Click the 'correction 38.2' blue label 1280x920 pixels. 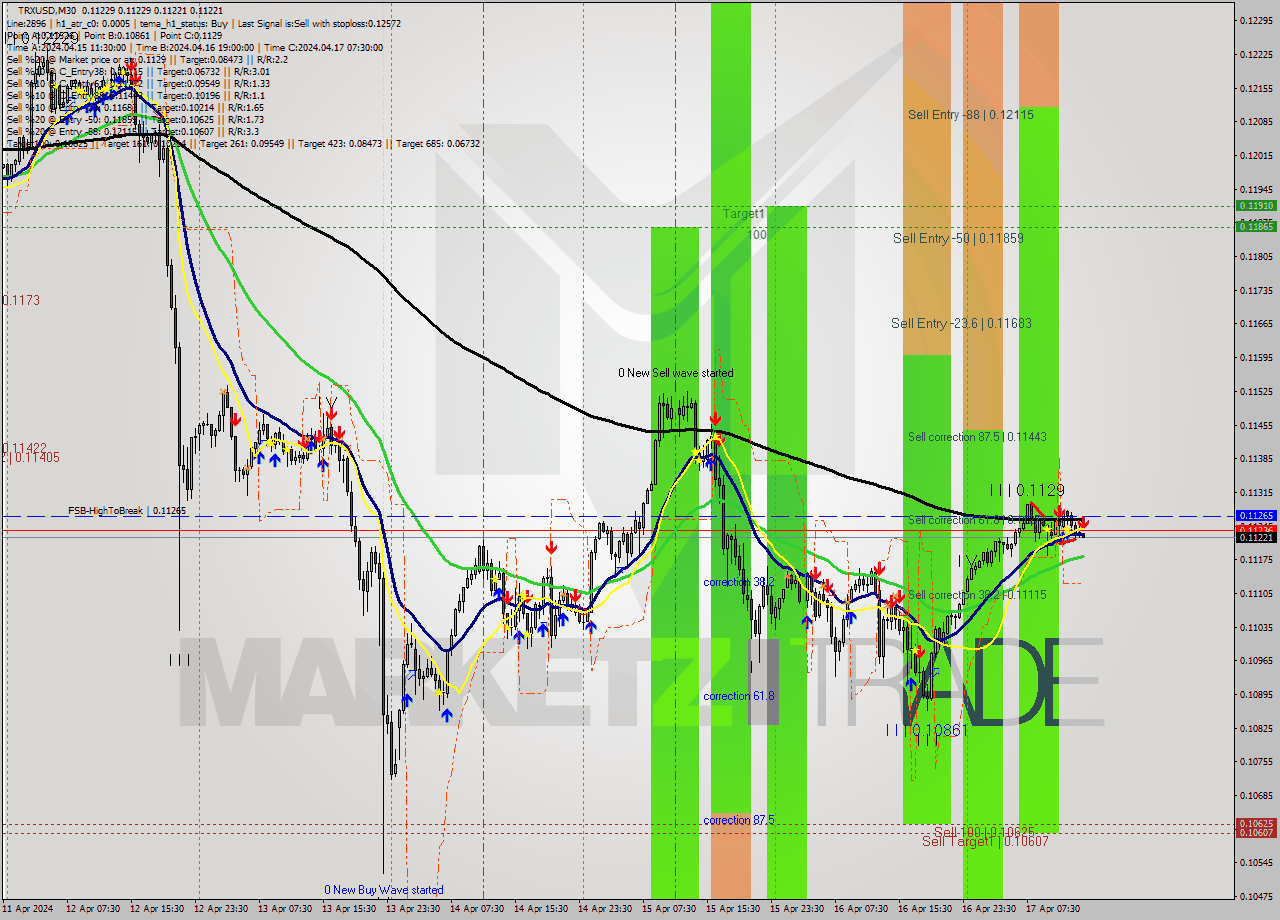(738, 582)
